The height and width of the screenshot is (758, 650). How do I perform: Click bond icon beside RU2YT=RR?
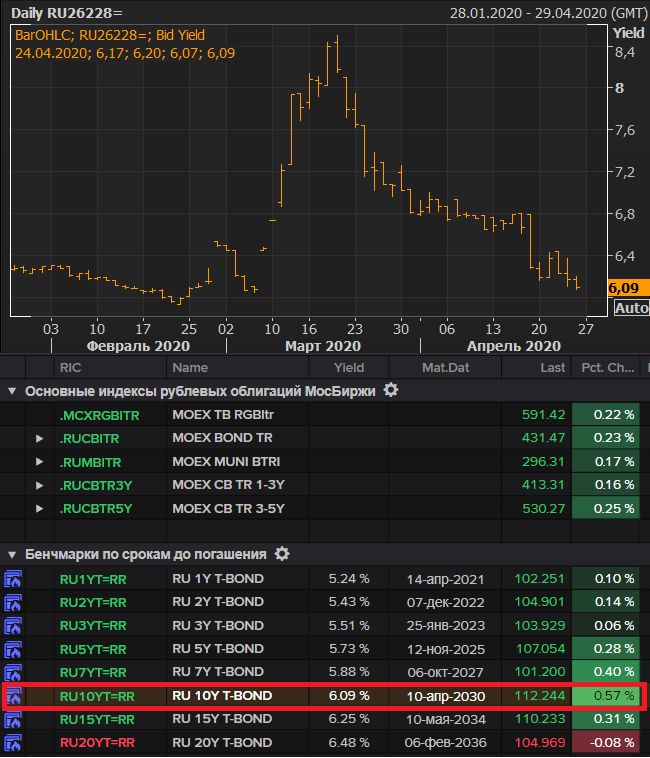(14, 602)
